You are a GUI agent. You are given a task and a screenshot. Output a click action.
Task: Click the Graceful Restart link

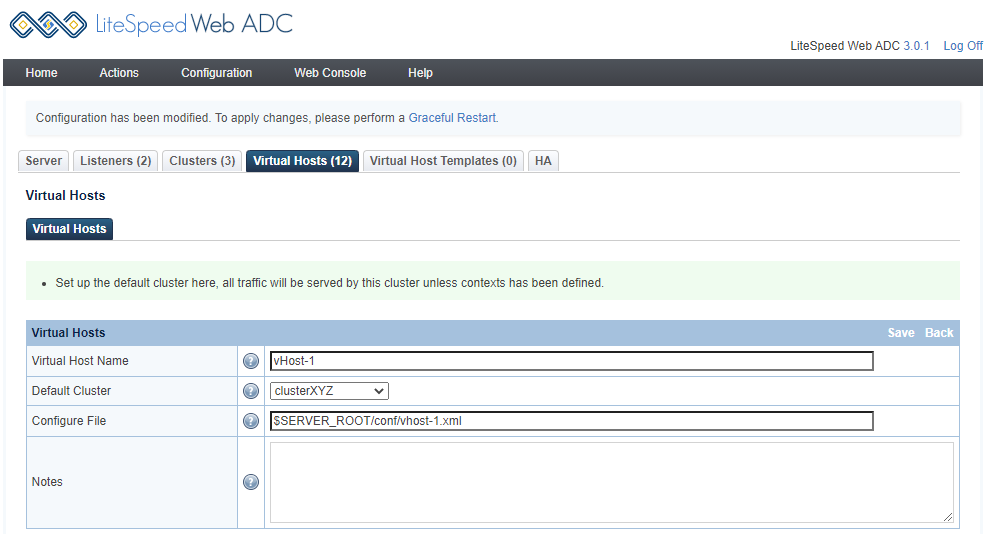click(x=452, y=118)
